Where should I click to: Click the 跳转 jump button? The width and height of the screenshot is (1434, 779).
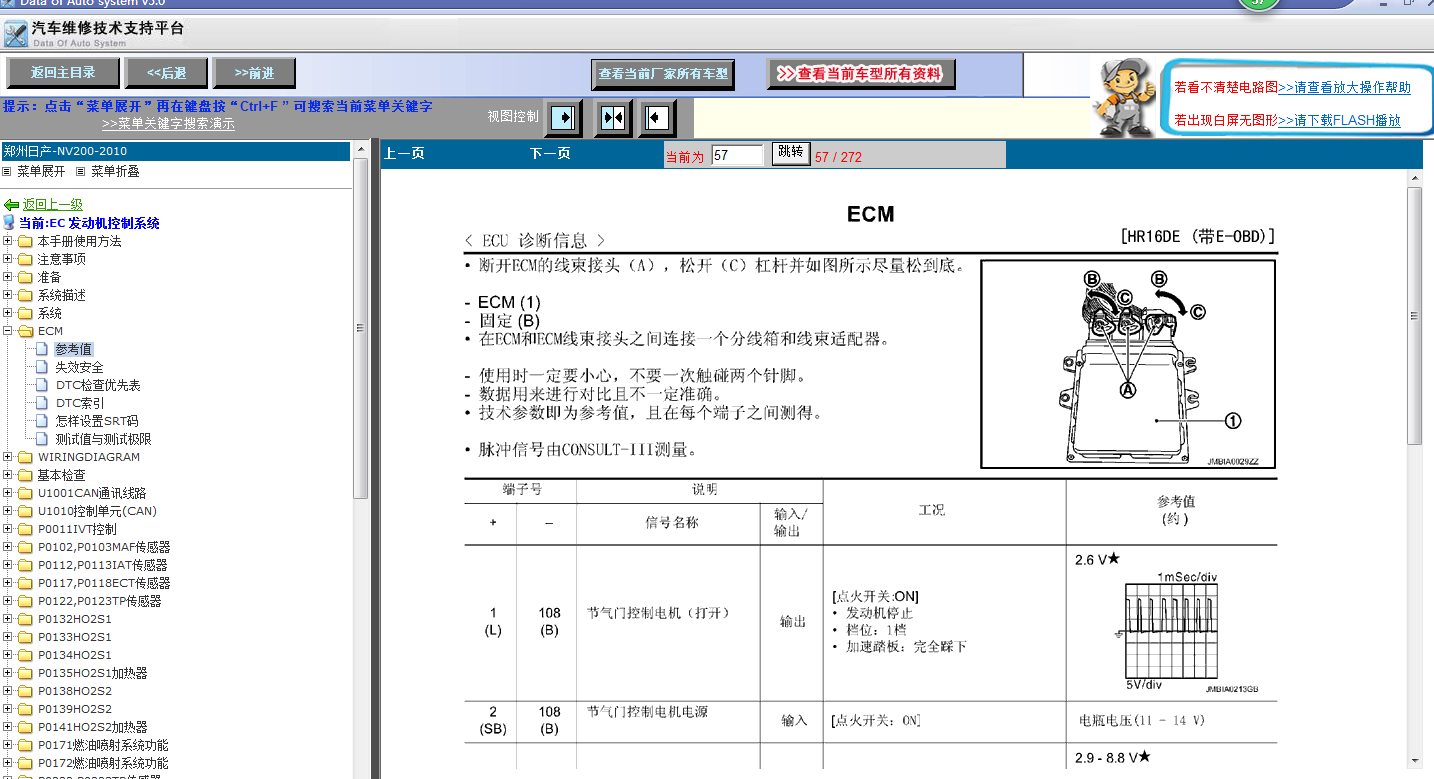(790, 153)
